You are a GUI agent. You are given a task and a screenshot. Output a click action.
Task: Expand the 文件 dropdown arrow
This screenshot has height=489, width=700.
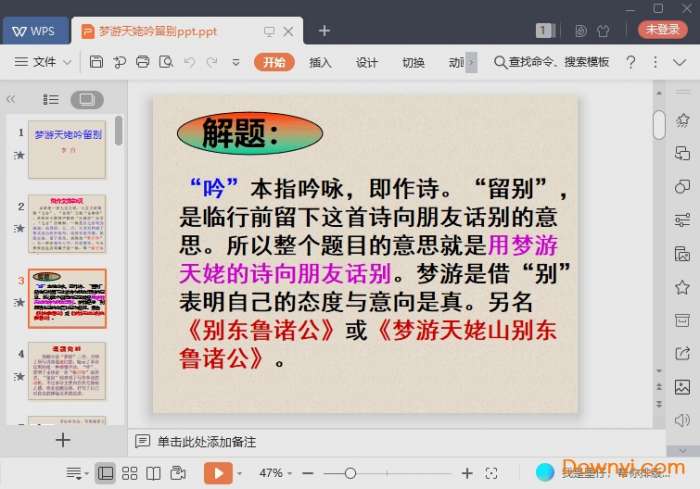click(67, 62)
